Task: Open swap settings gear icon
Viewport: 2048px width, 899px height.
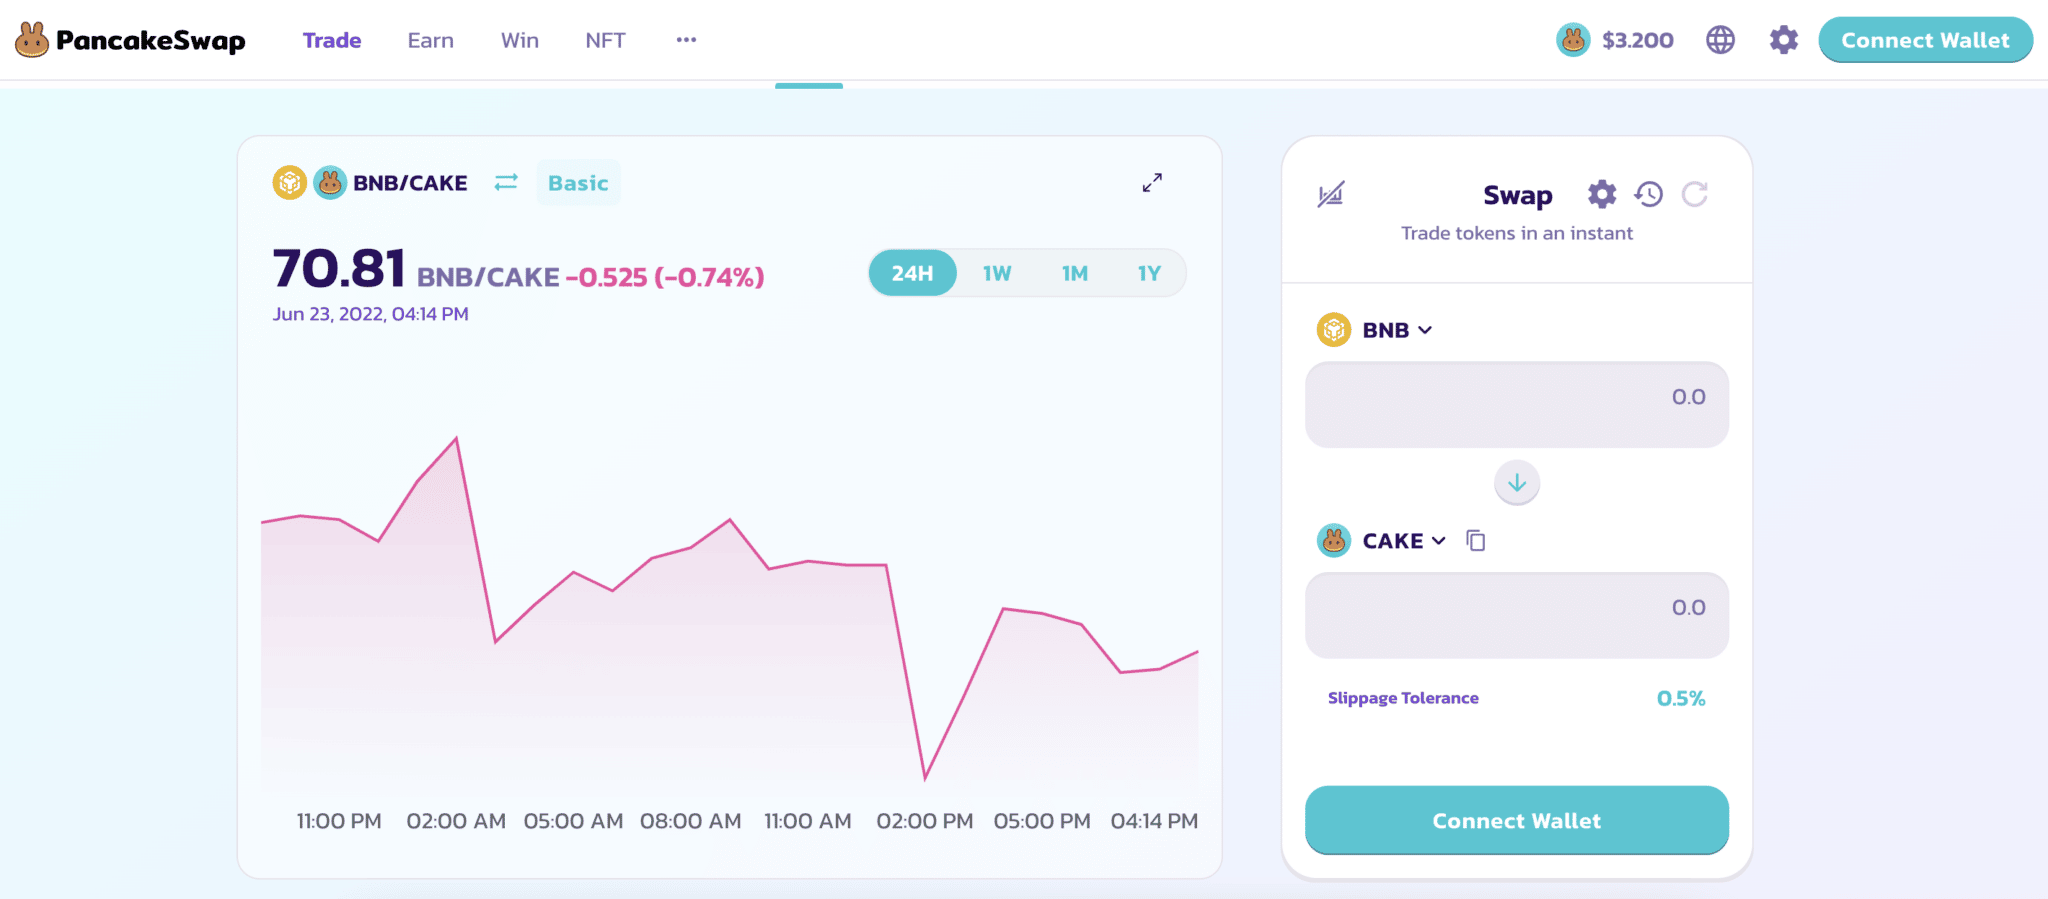Action: coord(1602,194)
